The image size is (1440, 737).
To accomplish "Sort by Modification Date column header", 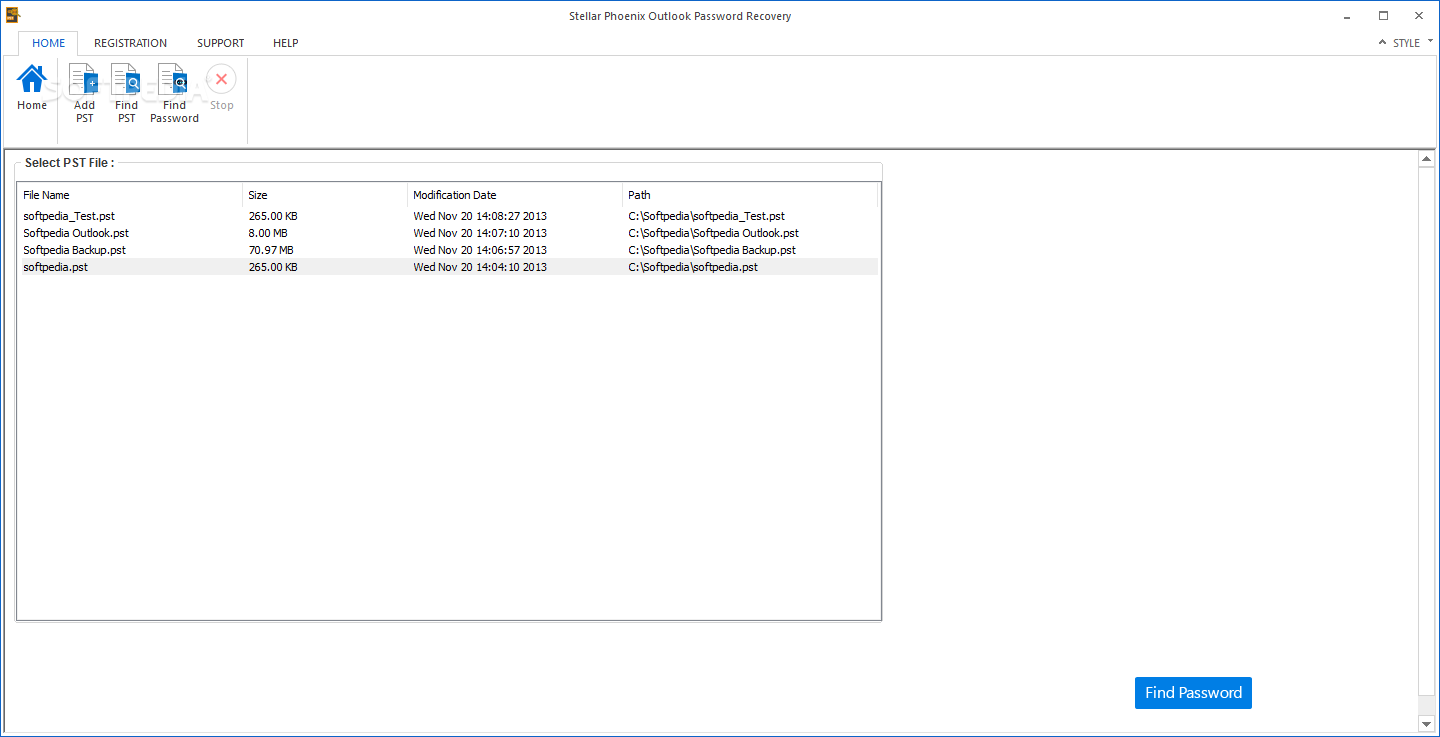I will [x=515, y=195].
